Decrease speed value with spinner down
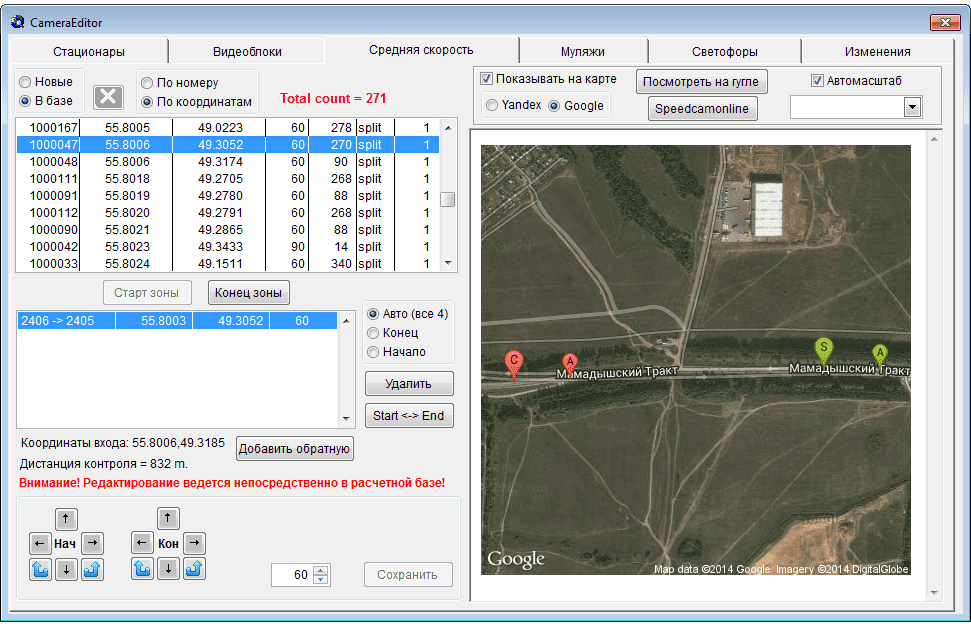This screenshot has width=971, height=624. click(x=320, y=579)
